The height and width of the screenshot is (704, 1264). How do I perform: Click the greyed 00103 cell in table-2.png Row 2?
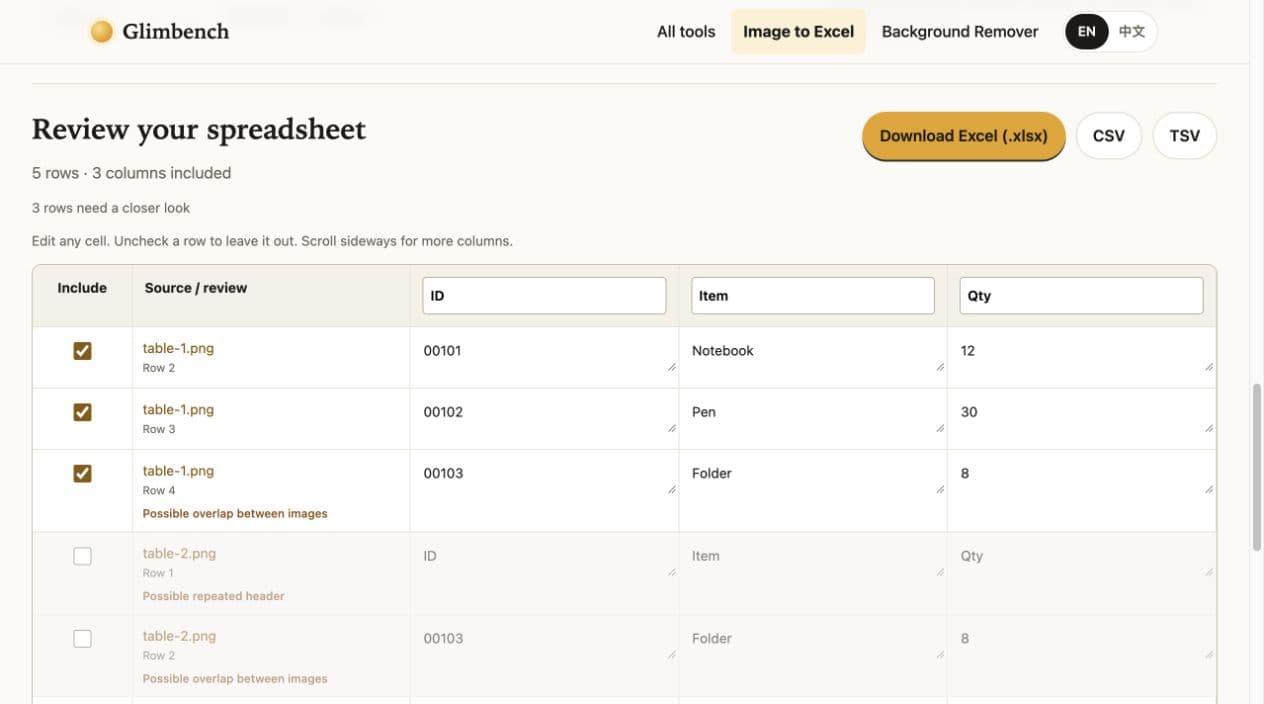(x=544, y=655)
